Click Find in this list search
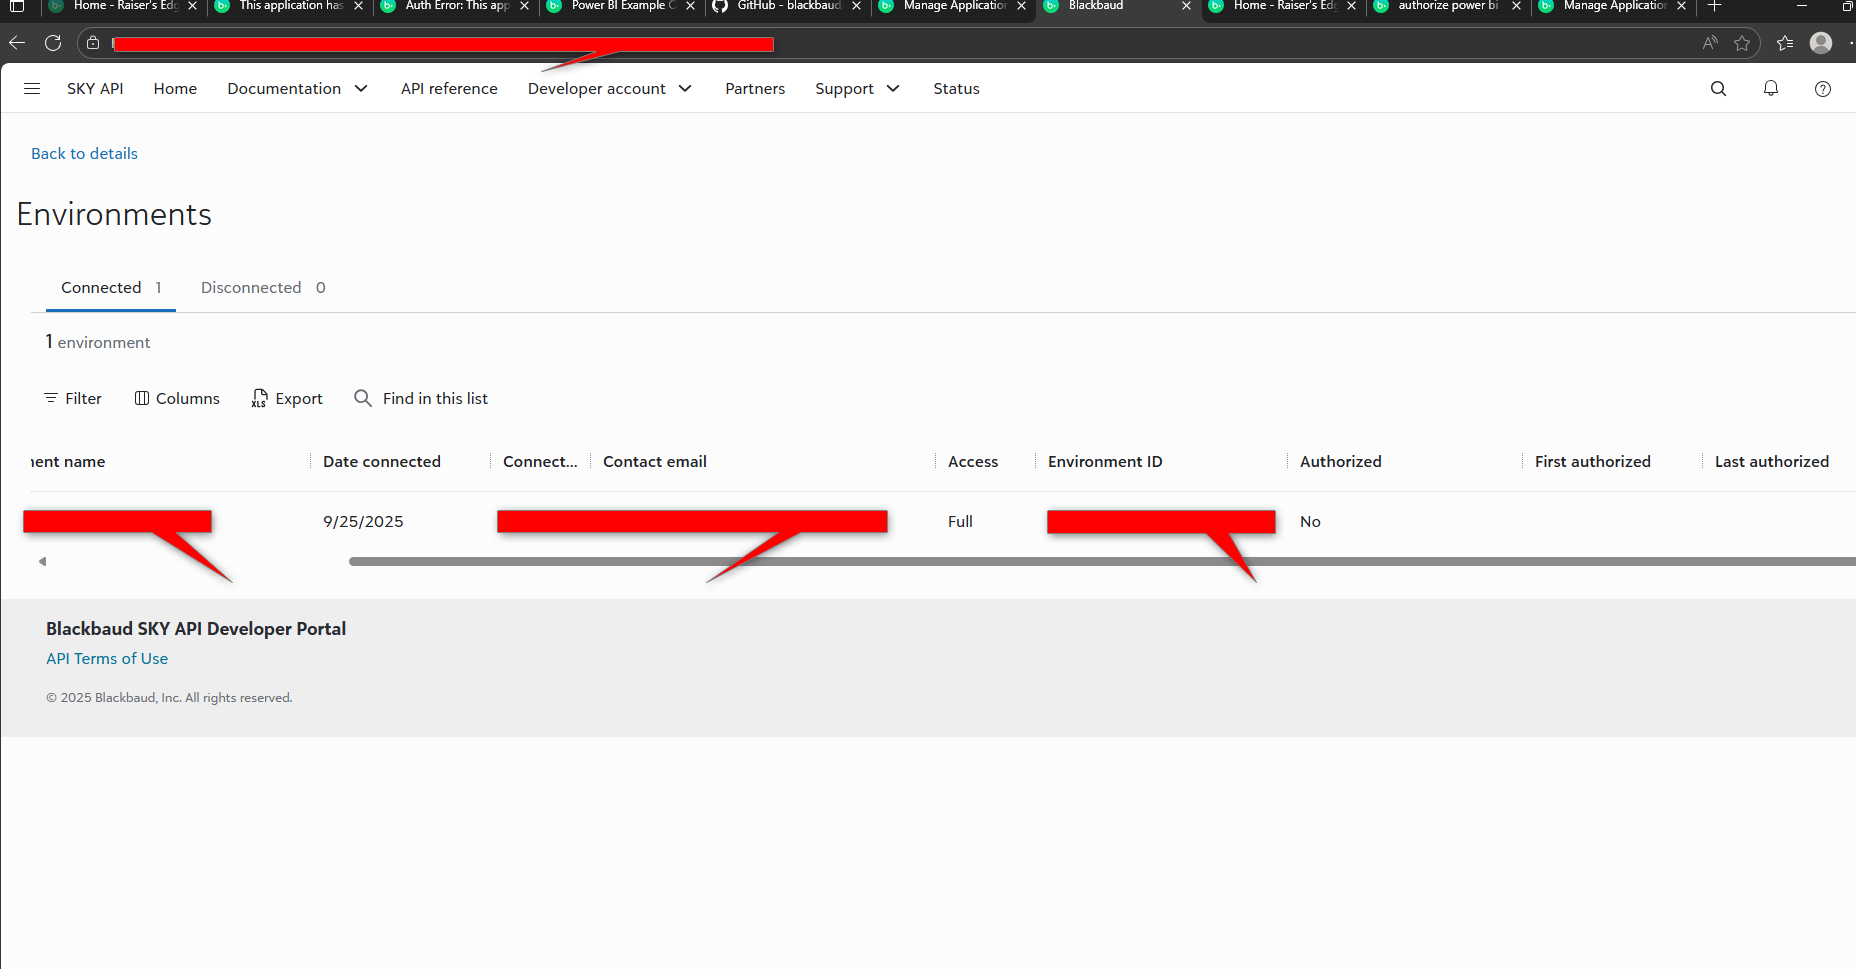 421,399
